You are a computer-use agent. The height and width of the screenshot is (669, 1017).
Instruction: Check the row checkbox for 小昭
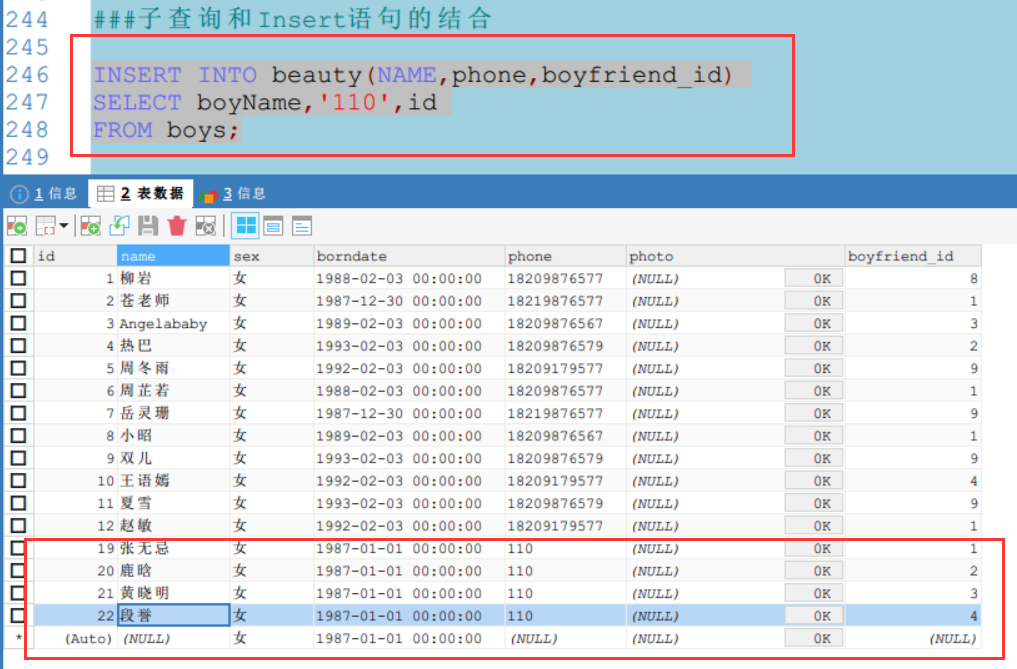(18, 436)
